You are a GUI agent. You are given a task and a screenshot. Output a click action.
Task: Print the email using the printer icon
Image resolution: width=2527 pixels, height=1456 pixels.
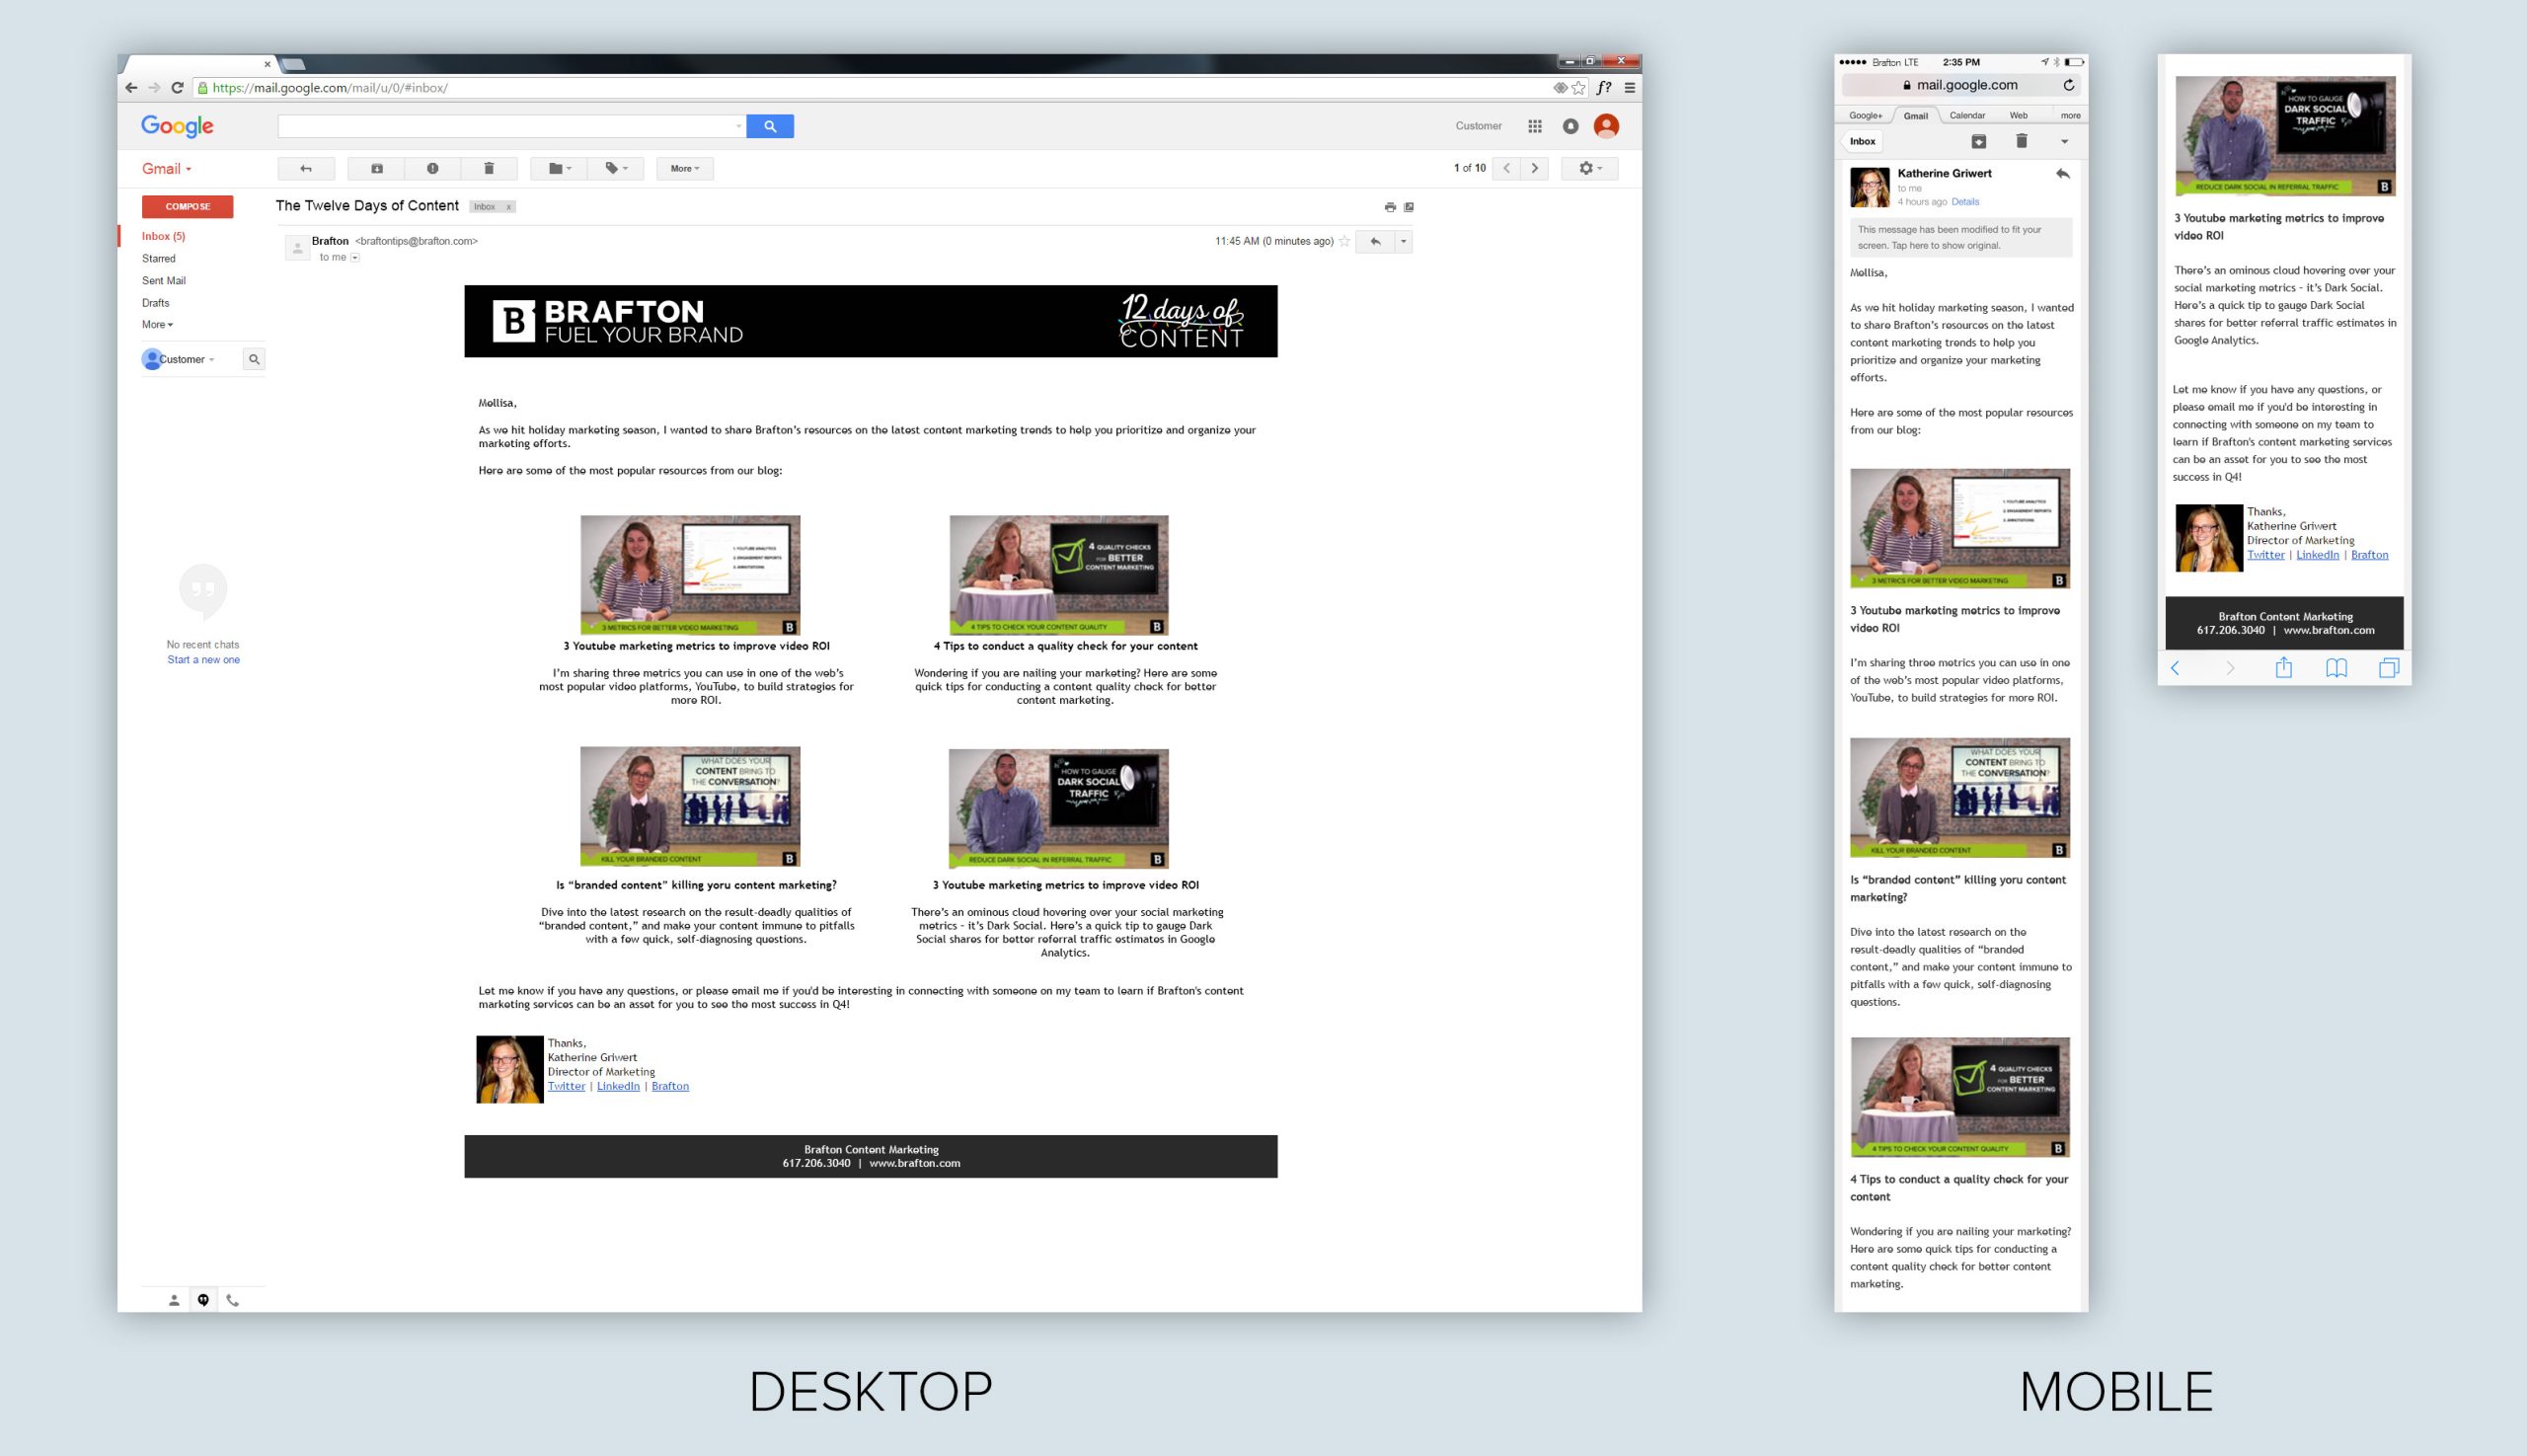1390,207
